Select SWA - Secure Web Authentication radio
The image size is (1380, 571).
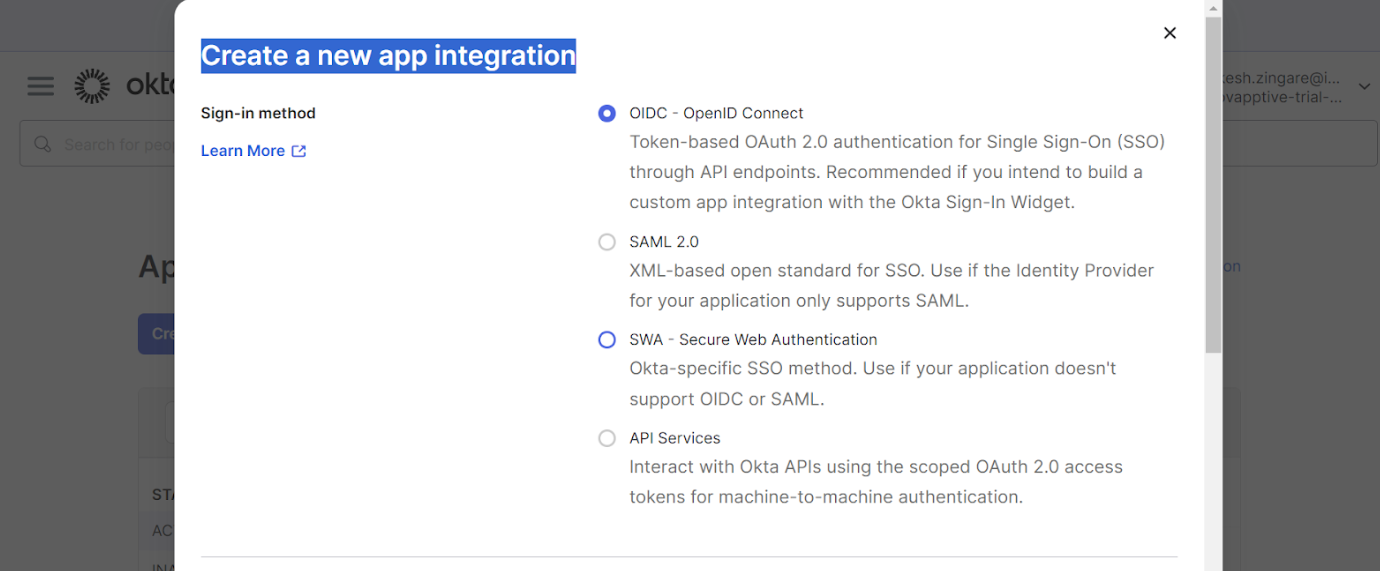(607, 340)
